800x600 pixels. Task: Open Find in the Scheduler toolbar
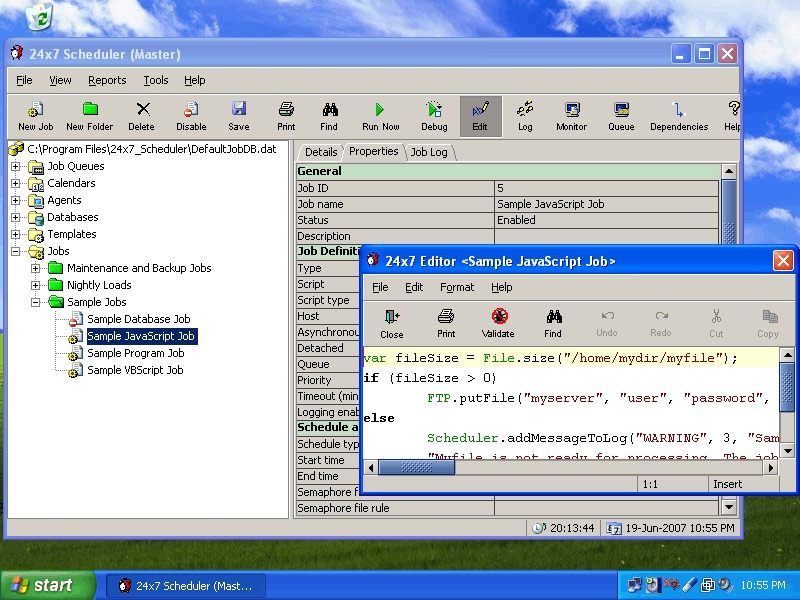329,116
